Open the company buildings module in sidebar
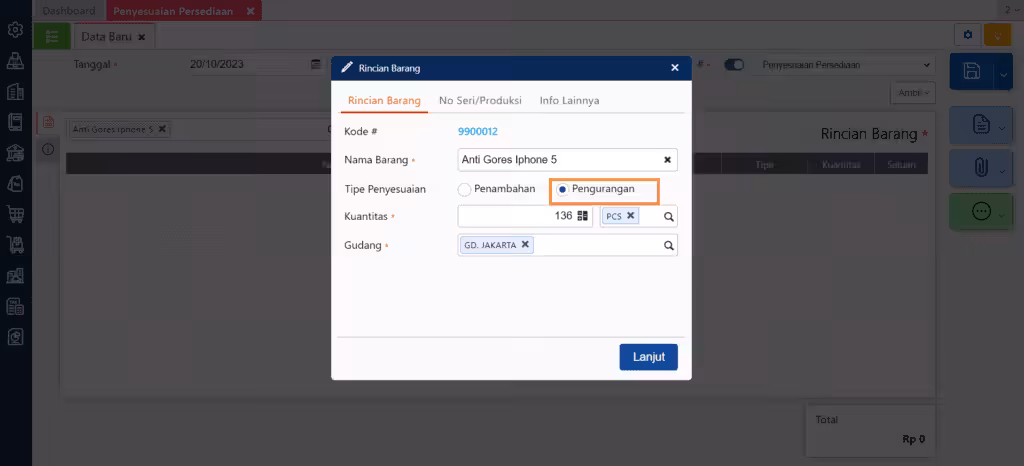1024x466 pixels. point(15,91)
